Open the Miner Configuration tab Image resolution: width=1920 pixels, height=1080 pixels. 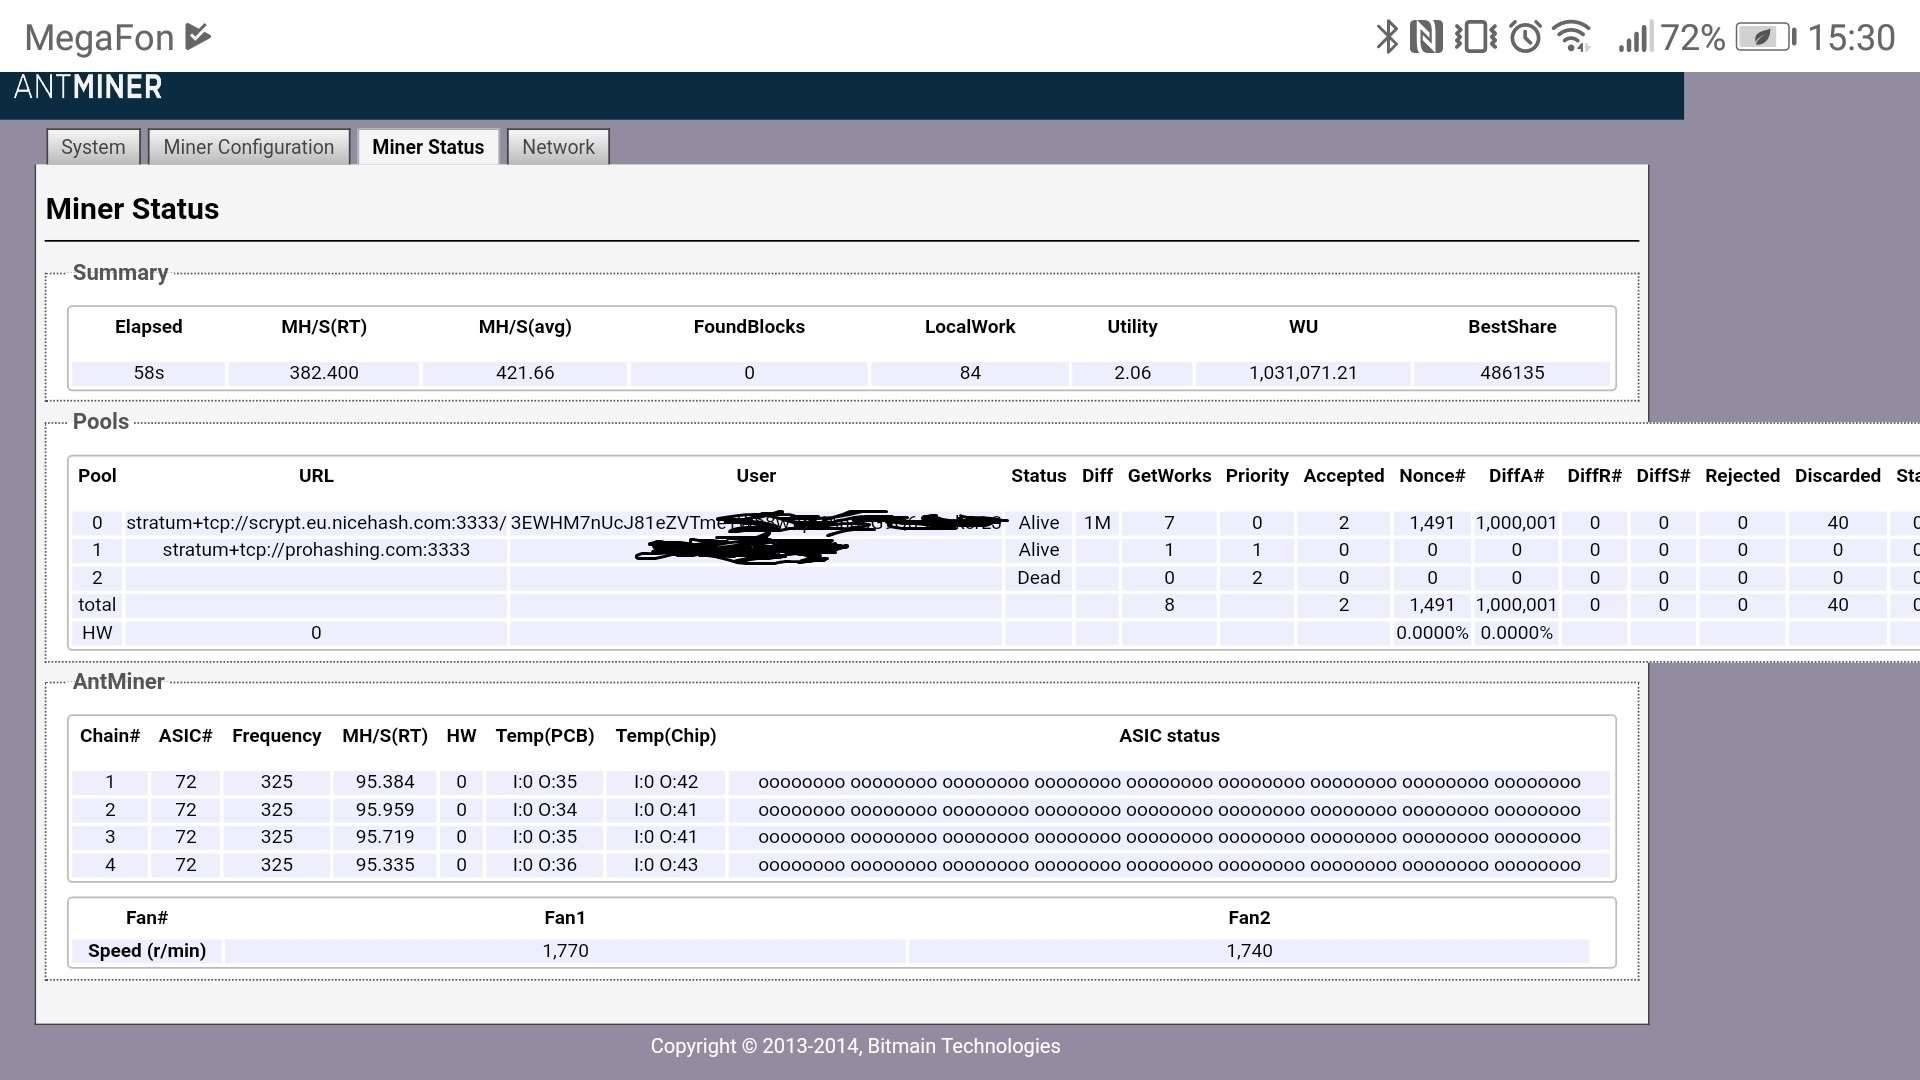pyautogui.click(x=249, y=147)
